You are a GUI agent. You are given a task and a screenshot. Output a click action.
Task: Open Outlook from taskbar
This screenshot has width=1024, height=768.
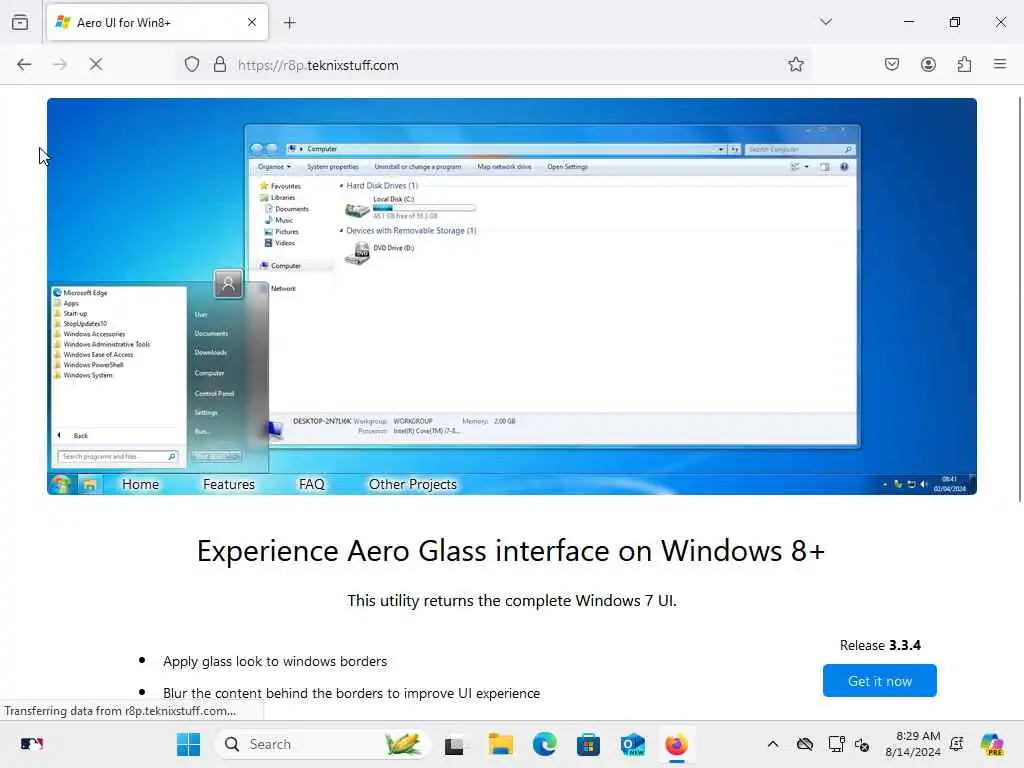(632, 744)
